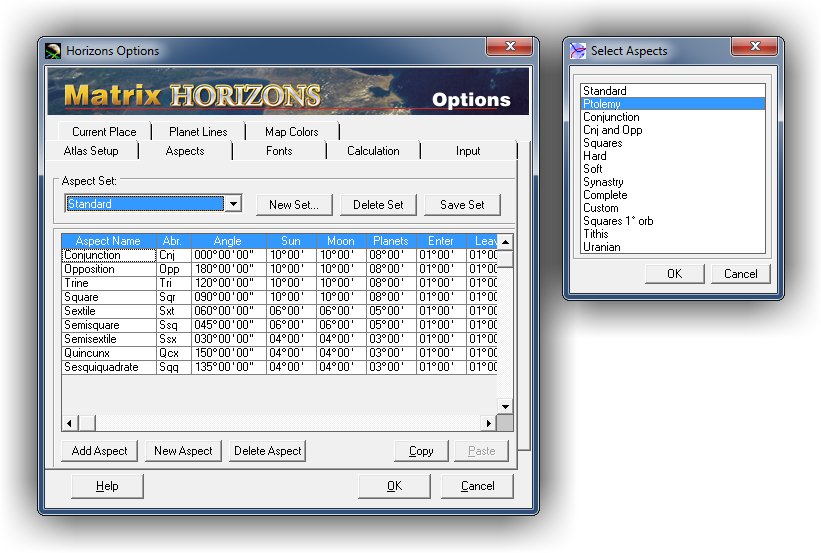Cancel the Horizons Options dialog
The image size is (821, 553).
click(477, 486)
